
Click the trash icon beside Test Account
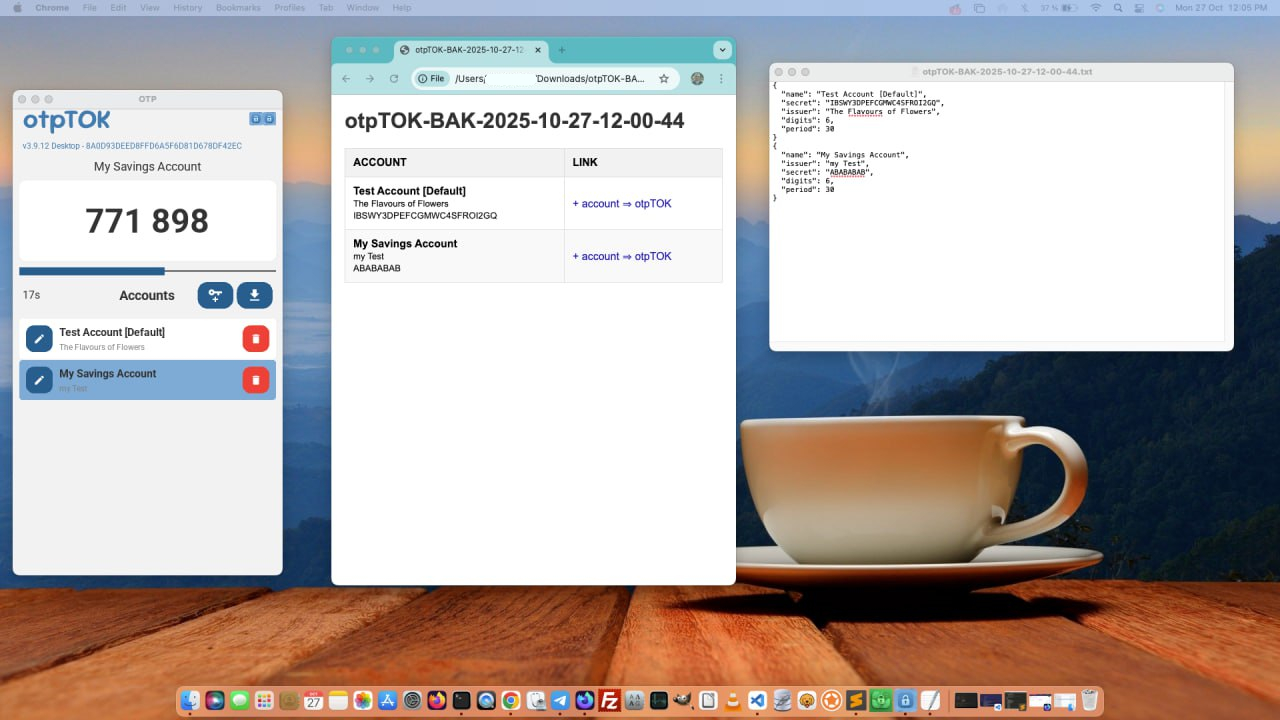(255, 338)
